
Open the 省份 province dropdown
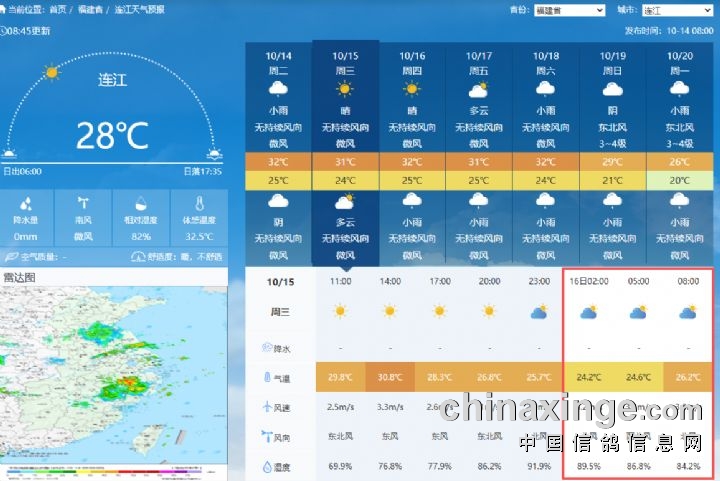point(571,10)
